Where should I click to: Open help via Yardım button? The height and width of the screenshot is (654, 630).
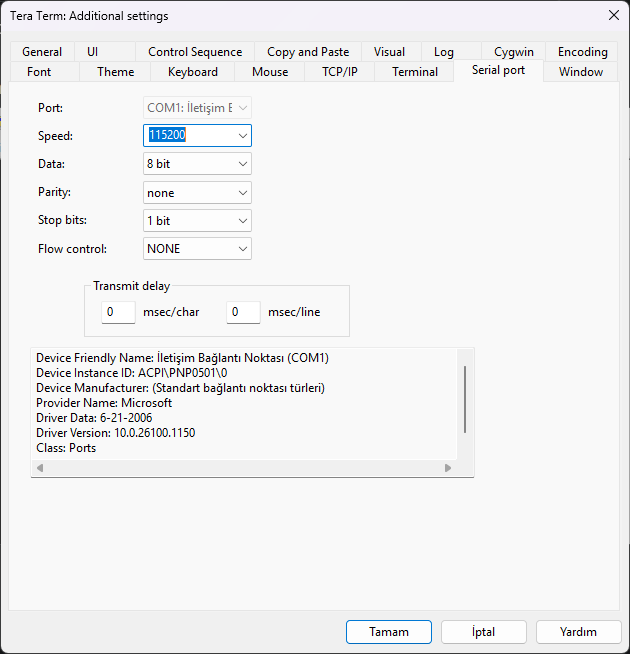[578, 631]
